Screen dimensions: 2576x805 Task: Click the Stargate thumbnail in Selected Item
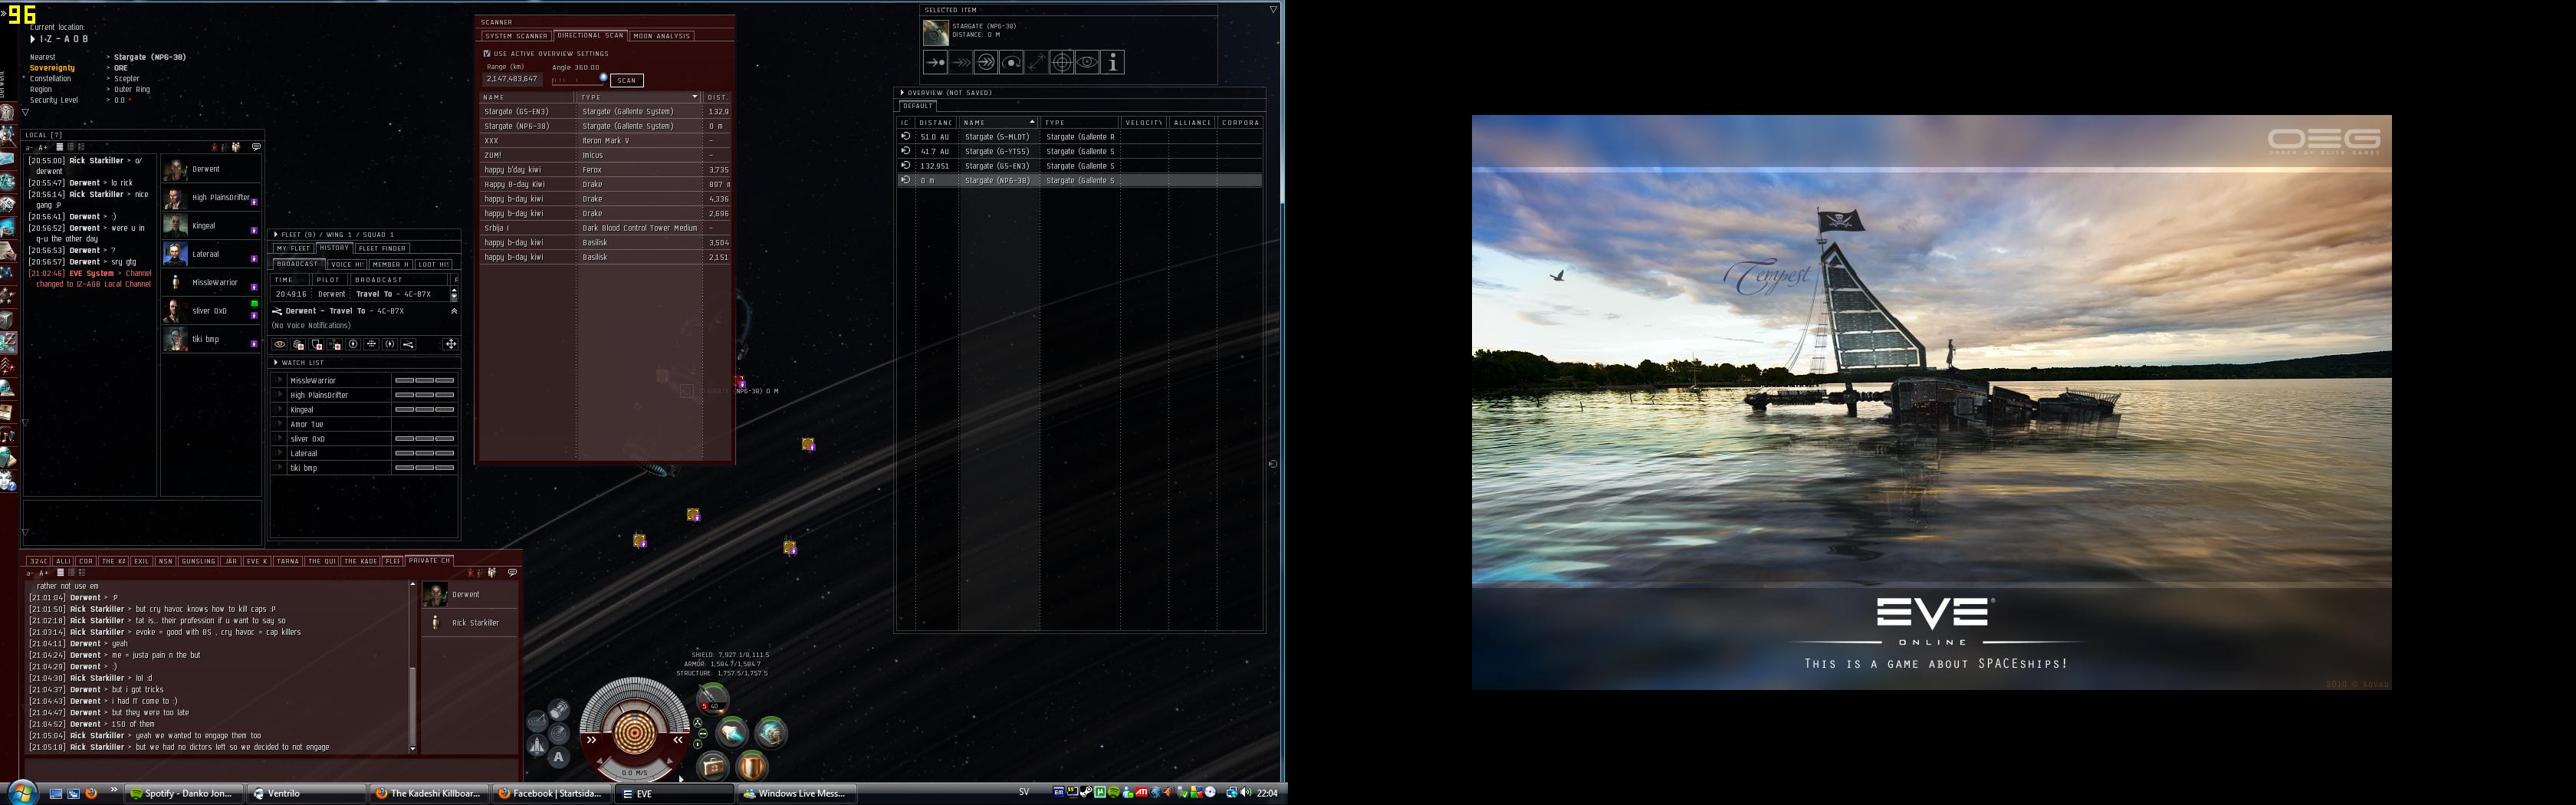[x=935, y=32]
